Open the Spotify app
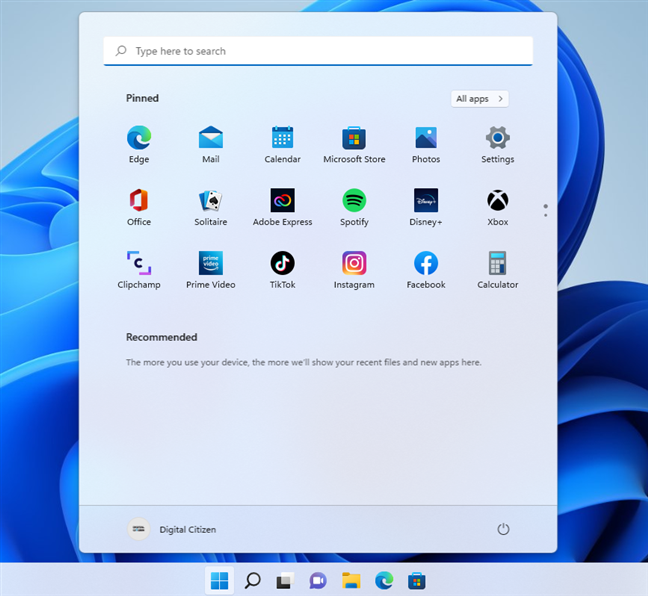Viewport: 648px width, 596px height. pos(354,207)
